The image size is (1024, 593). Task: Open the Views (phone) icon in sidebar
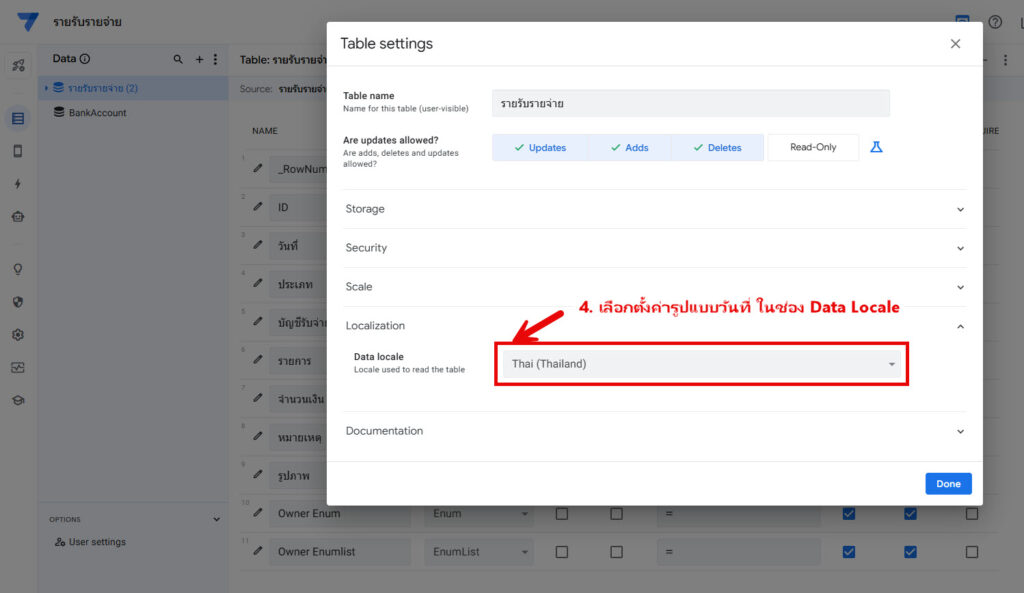click(x=18, y=151)
